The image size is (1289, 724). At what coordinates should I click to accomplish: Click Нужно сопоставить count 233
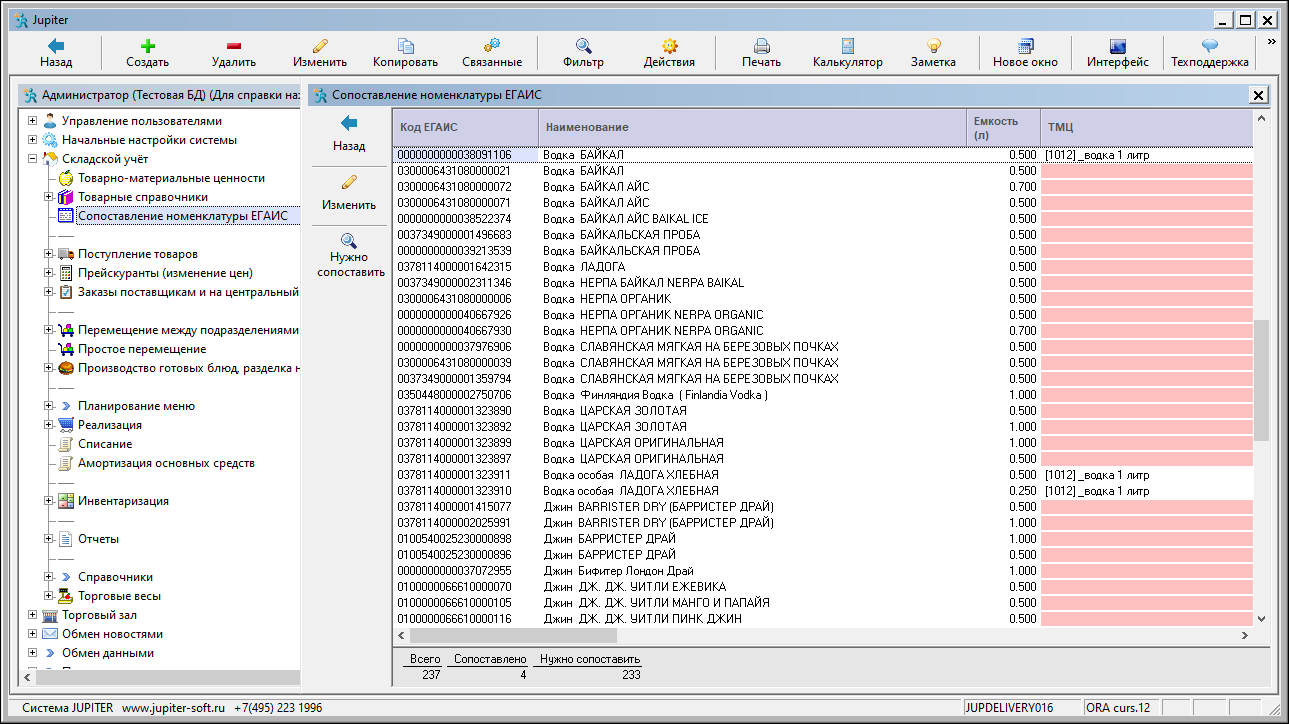pyautogui.click(x=630, y=675)
